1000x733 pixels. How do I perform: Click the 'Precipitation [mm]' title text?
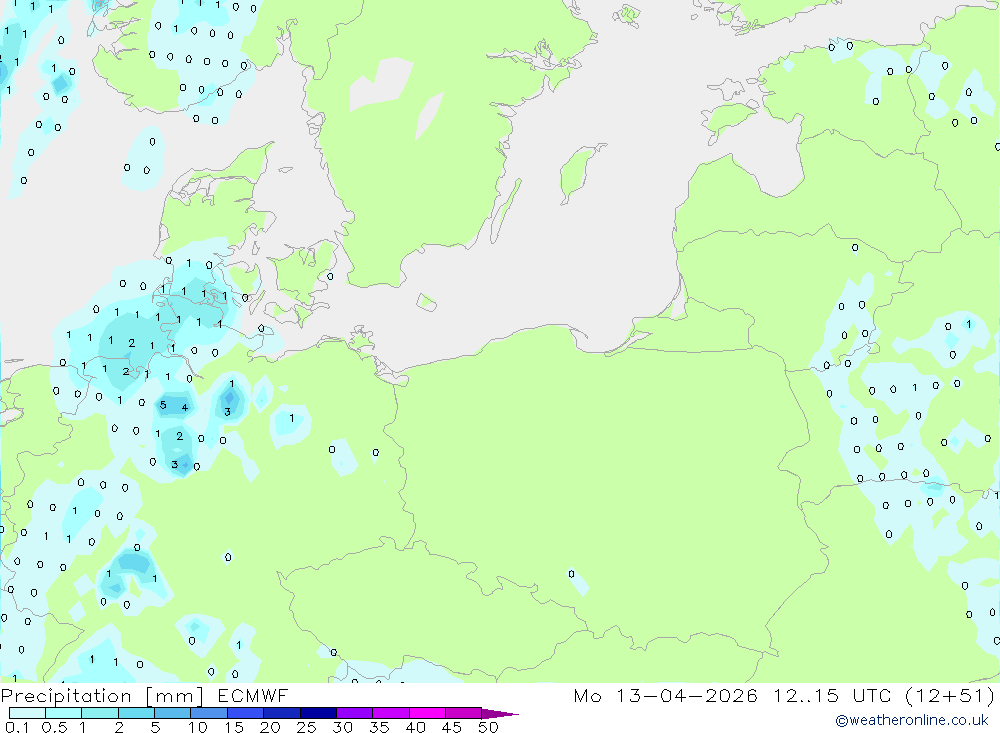[102, 695]
